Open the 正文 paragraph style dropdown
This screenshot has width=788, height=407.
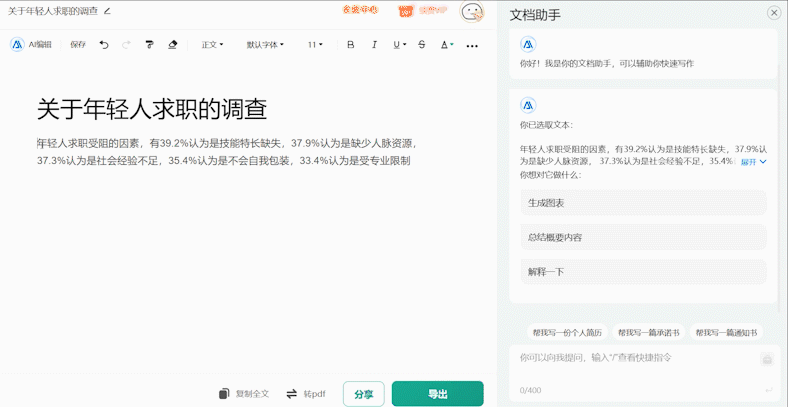212,45
